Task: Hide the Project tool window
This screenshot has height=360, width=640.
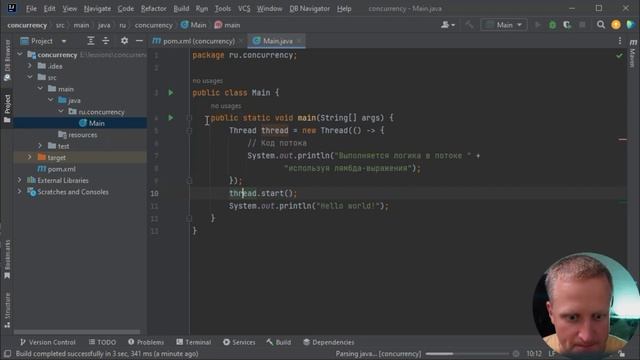Action: tap(139, 41)
